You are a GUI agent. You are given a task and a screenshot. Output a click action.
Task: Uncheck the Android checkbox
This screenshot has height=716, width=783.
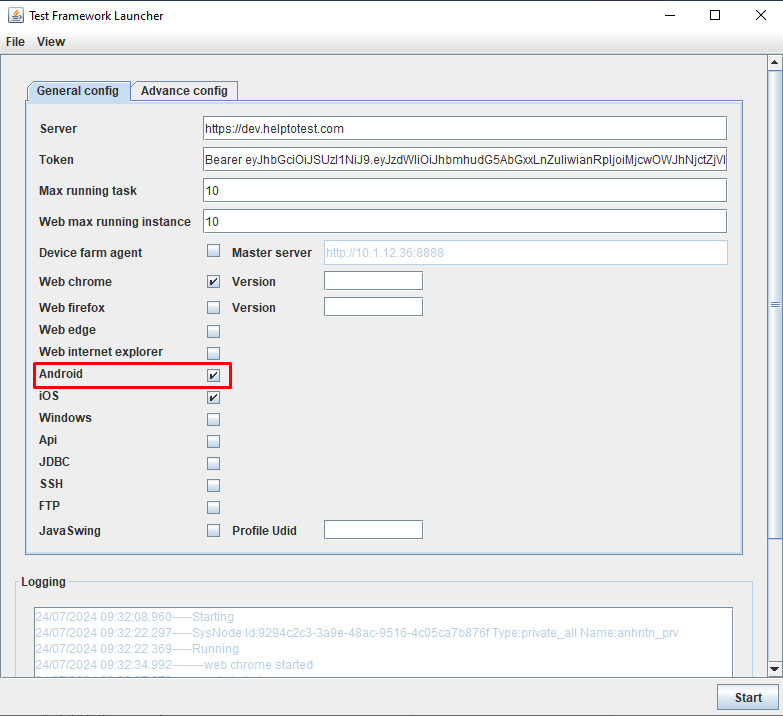(x=213, y=375)
